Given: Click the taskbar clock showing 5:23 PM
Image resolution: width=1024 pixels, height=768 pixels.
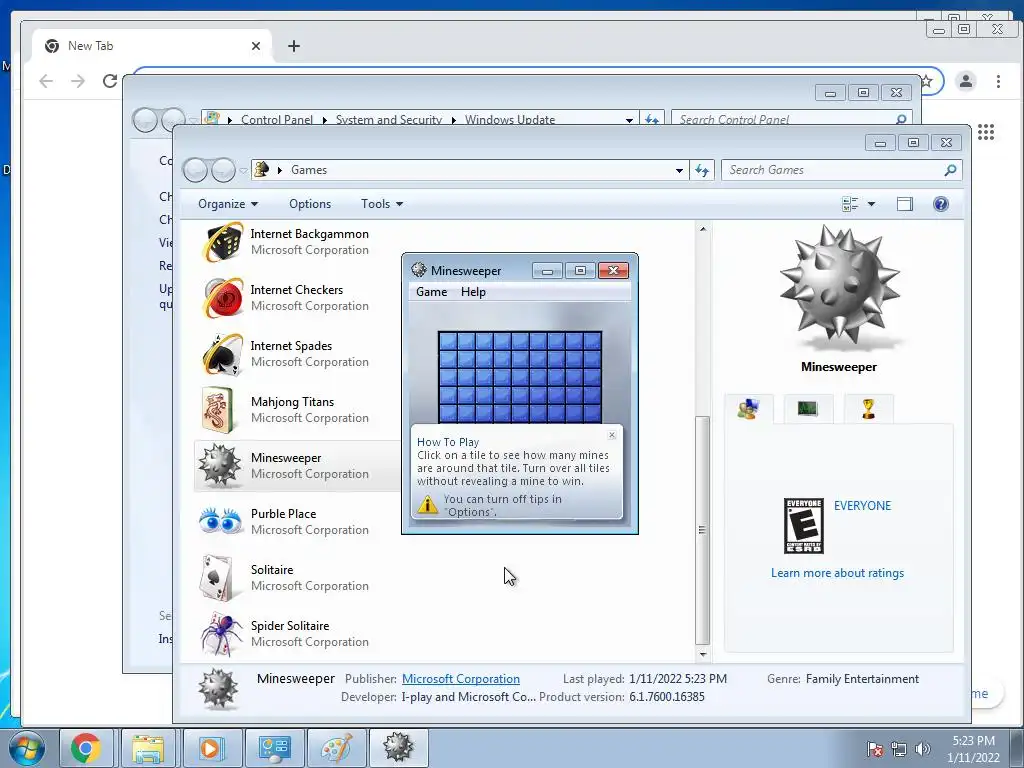Looking at the screenshot, I should pyautogui.click(x=973, y=749).
